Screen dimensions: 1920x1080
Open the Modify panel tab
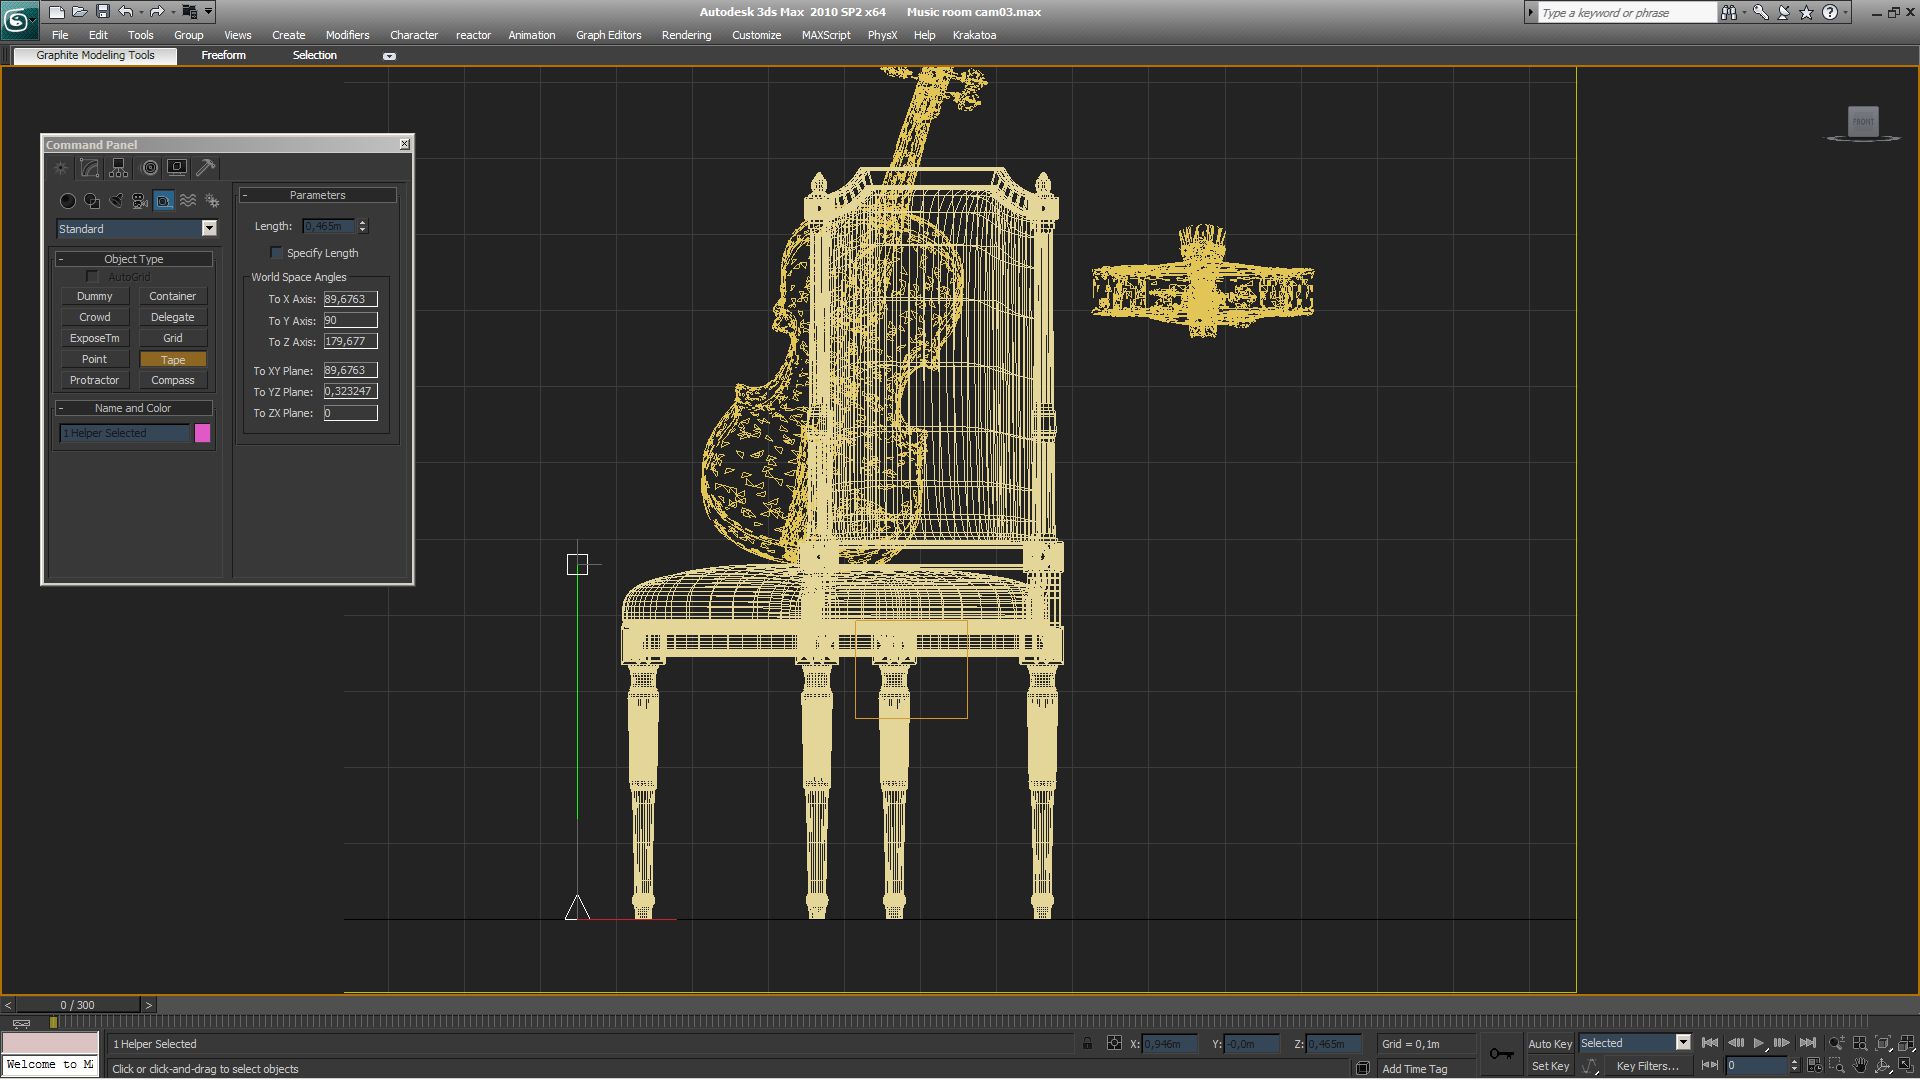90,168
